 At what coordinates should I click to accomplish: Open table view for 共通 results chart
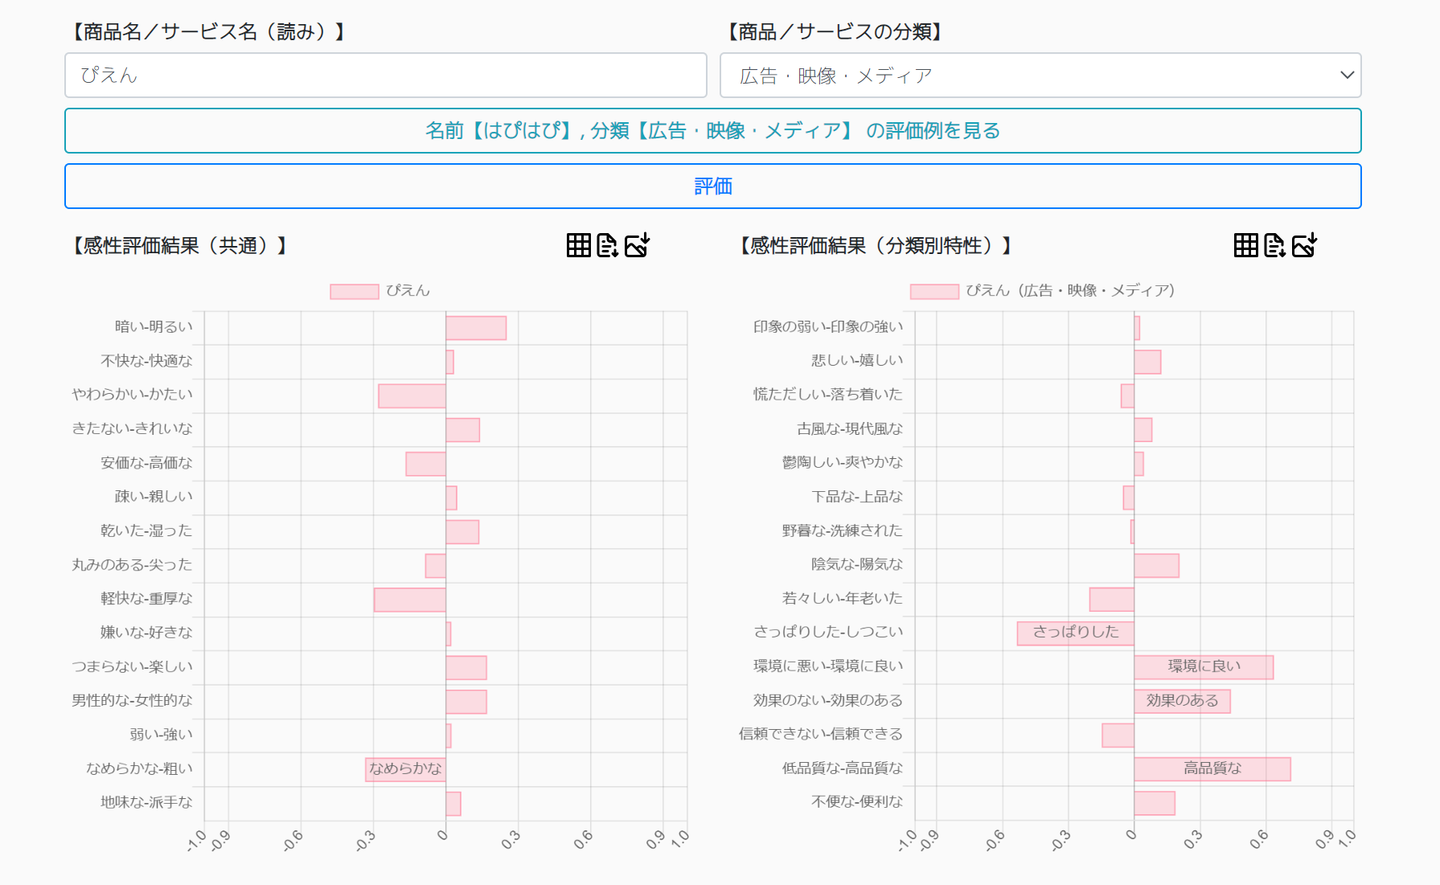tap(578, 245)
